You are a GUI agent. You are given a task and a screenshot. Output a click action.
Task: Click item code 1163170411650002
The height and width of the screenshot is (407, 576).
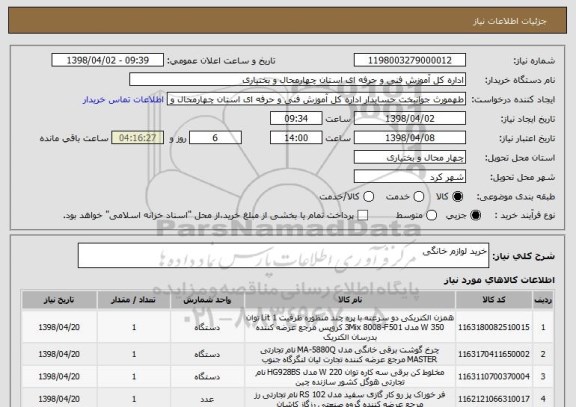(x=494, y=354)
